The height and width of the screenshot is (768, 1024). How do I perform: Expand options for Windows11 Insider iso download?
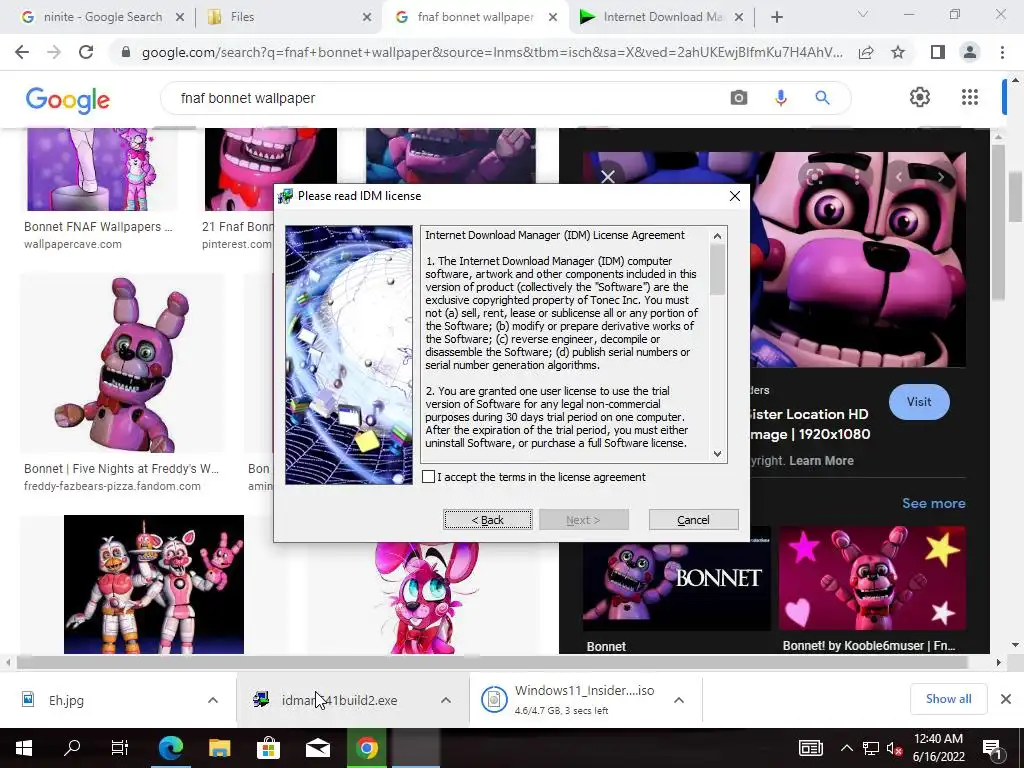pos(679,700)
